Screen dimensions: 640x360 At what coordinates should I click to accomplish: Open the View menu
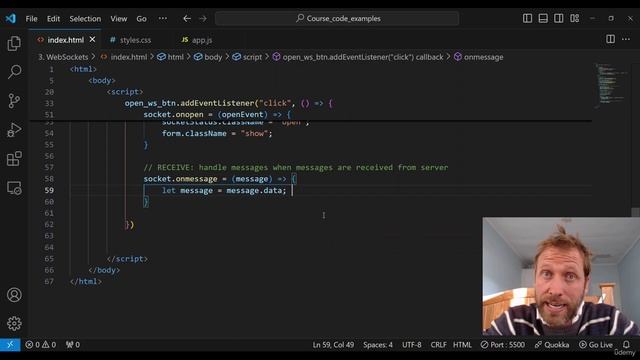(118, 19)
